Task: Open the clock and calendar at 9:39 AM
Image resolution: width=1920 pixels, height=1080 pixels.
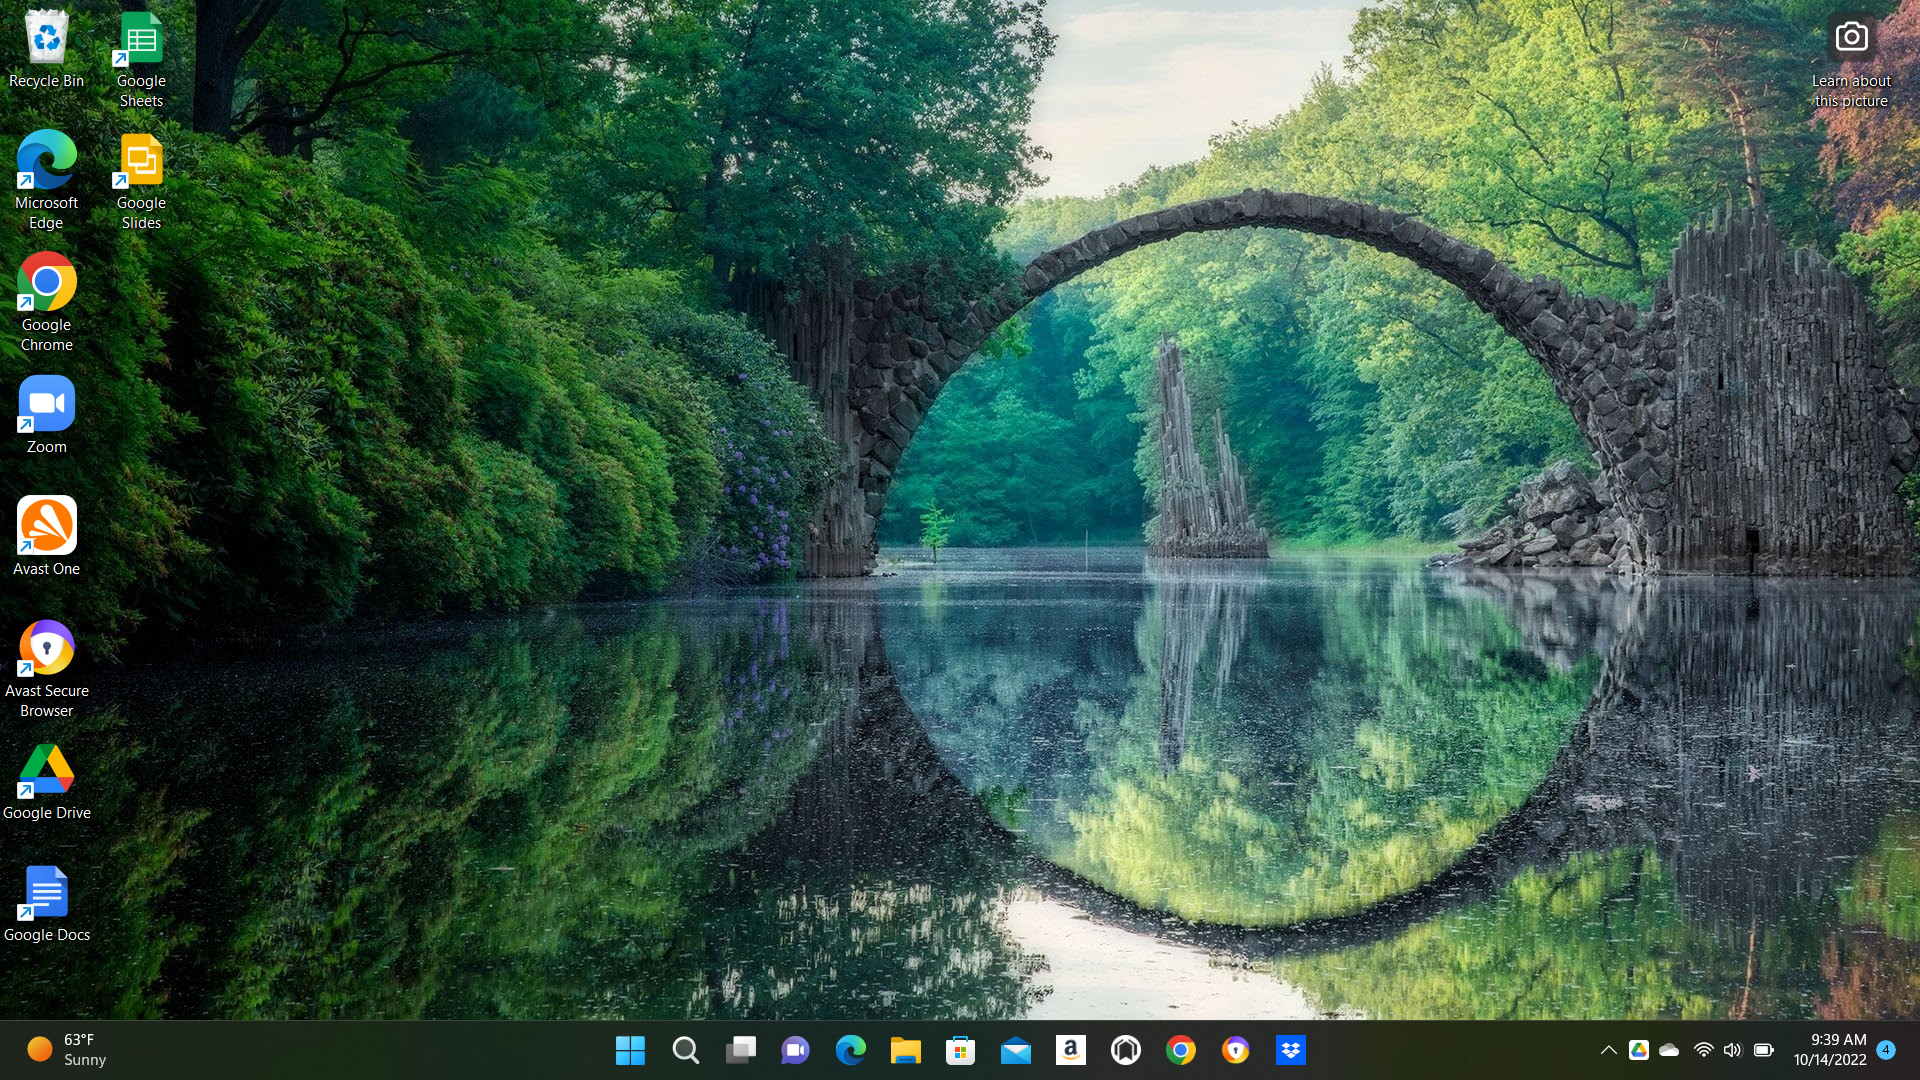Action: tap(1830, 1050)
